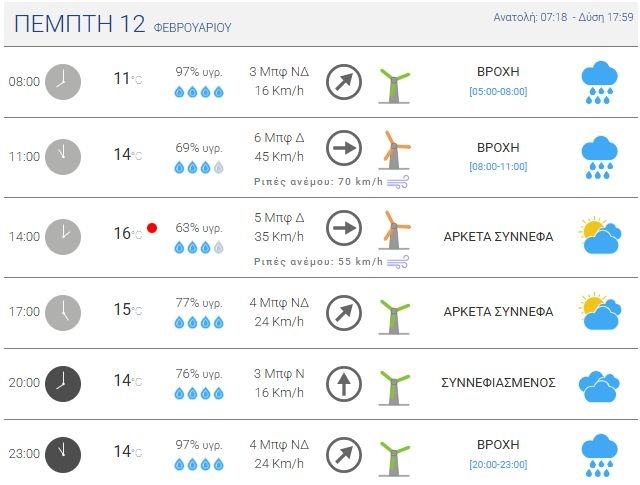Click the wind direction arrow at 11:00

click(344, 149)
